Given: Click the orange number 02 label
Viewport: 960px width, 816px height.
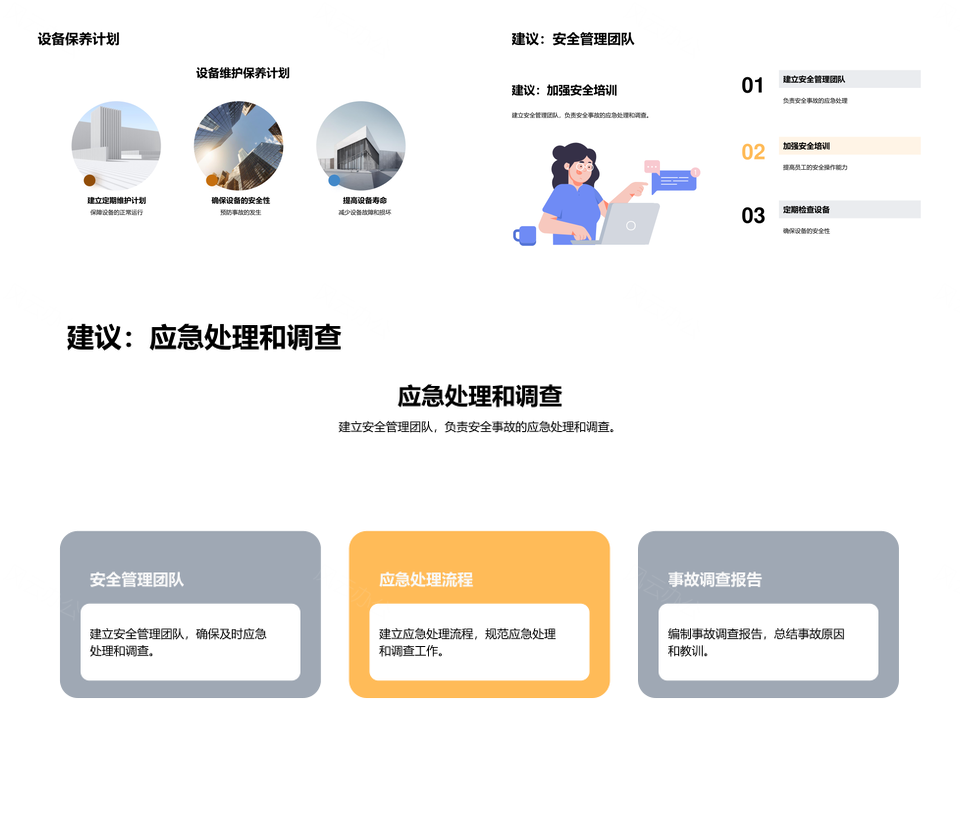Looking at the screenshot, I should (752, 152).
